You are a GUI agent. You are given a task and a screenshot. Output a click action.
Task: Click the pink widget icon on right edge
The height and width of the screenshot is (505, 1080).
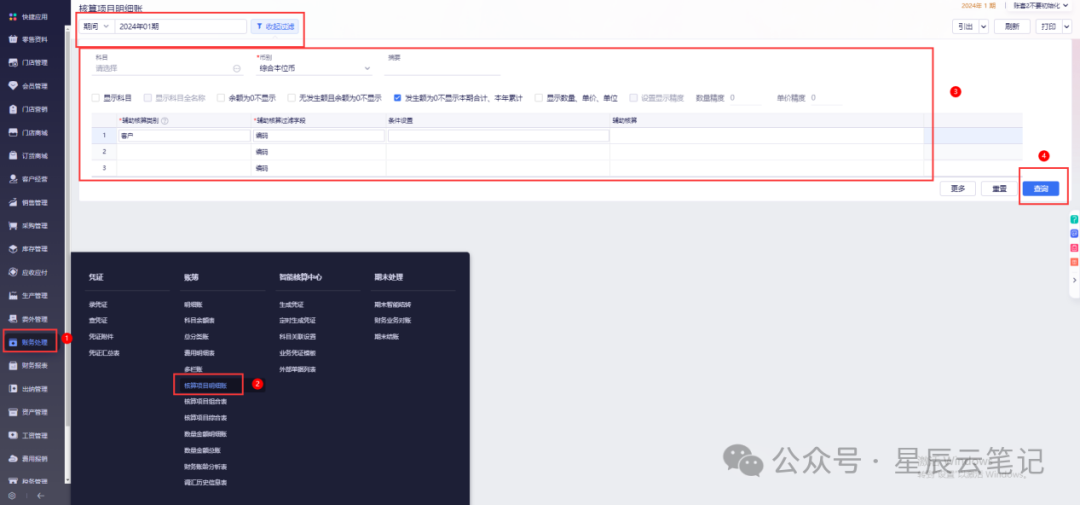[x=1074, y=248]
